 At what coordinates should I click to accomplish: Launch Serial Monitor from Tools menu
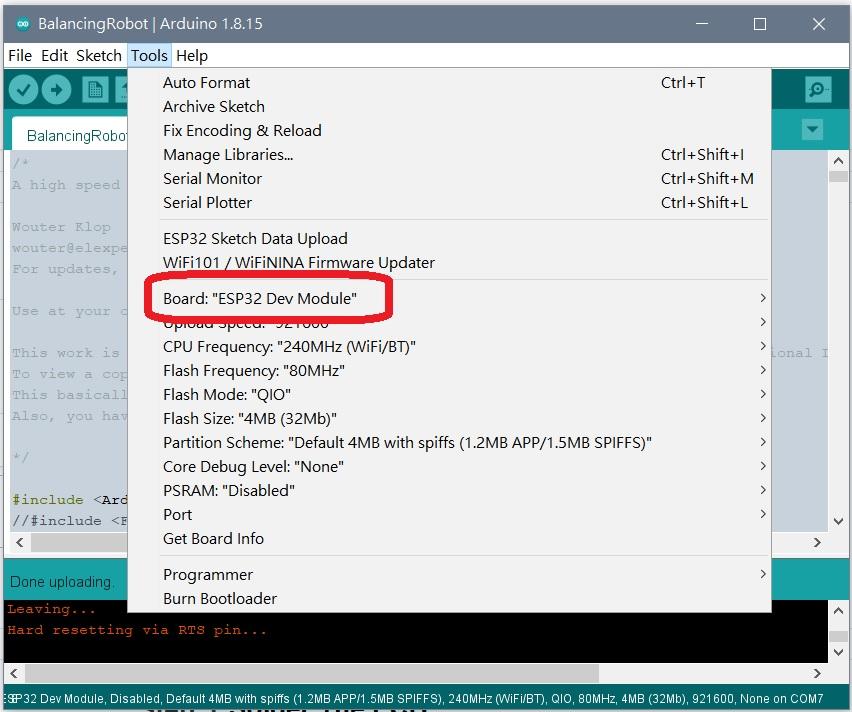449,178
